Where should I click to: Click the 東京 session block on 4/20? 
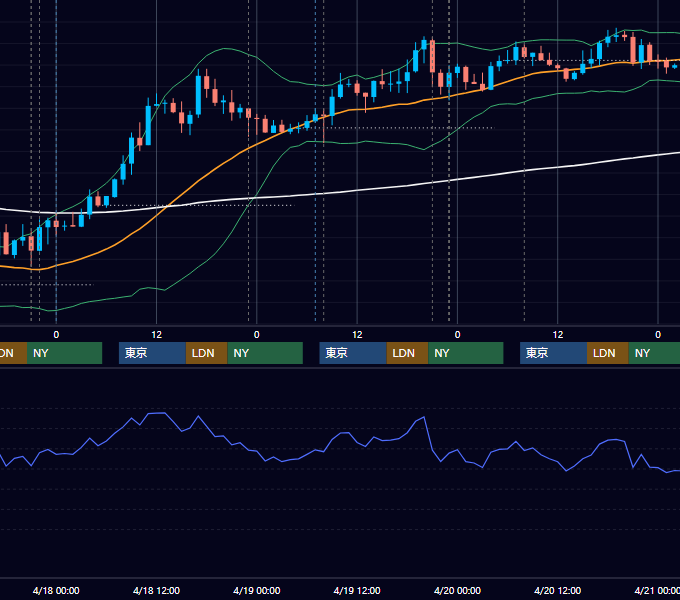pos(553,353)
